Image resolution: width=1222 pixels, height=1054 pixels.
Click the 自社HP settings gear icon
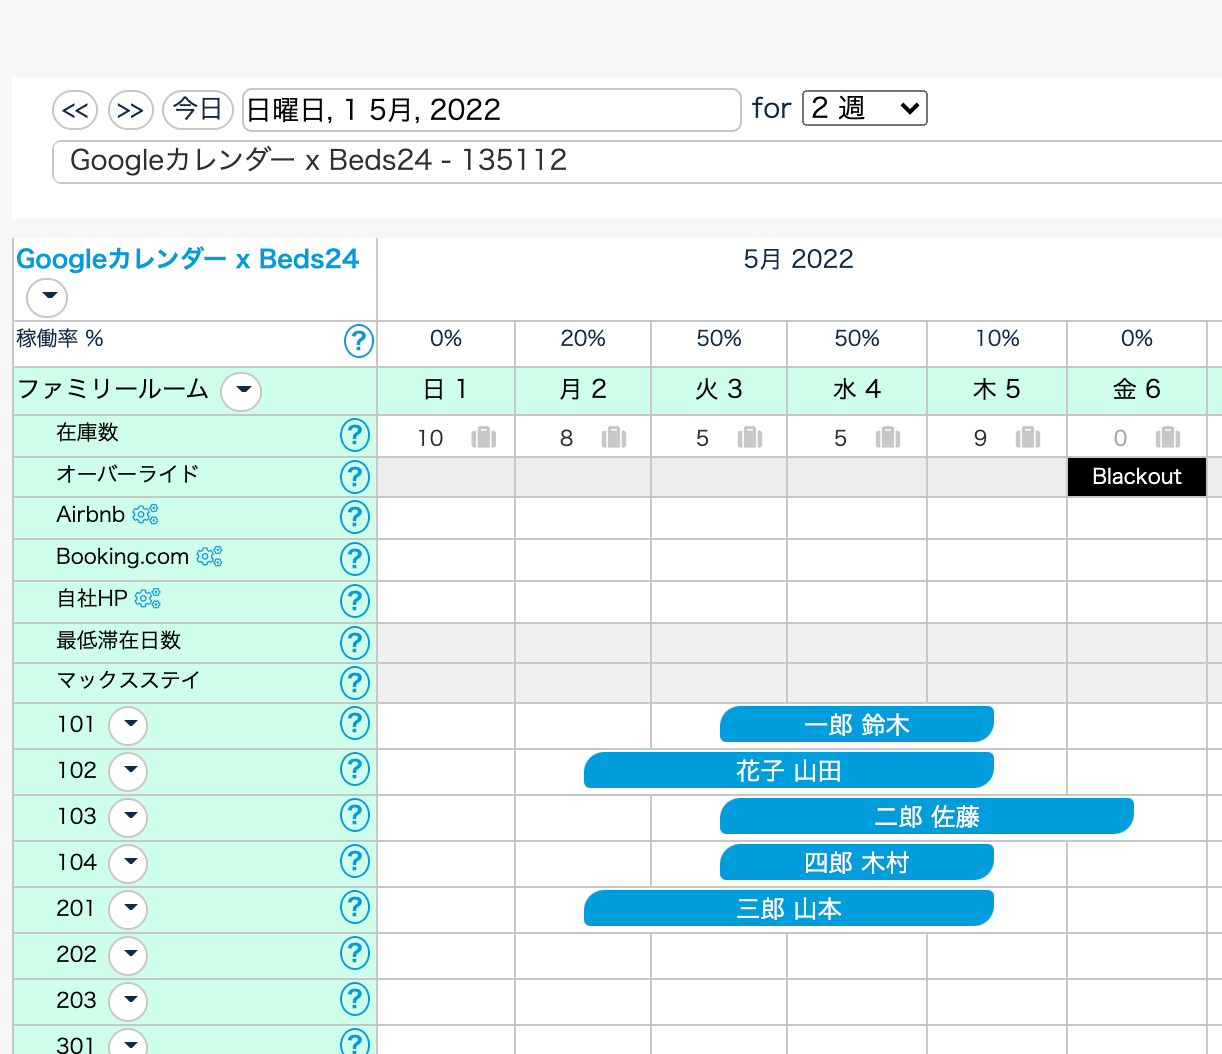tap(147, 599)
